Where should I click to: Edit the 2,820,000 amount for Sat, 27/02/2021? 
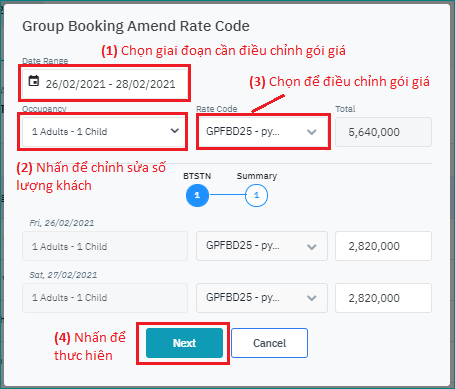point(383,298)
